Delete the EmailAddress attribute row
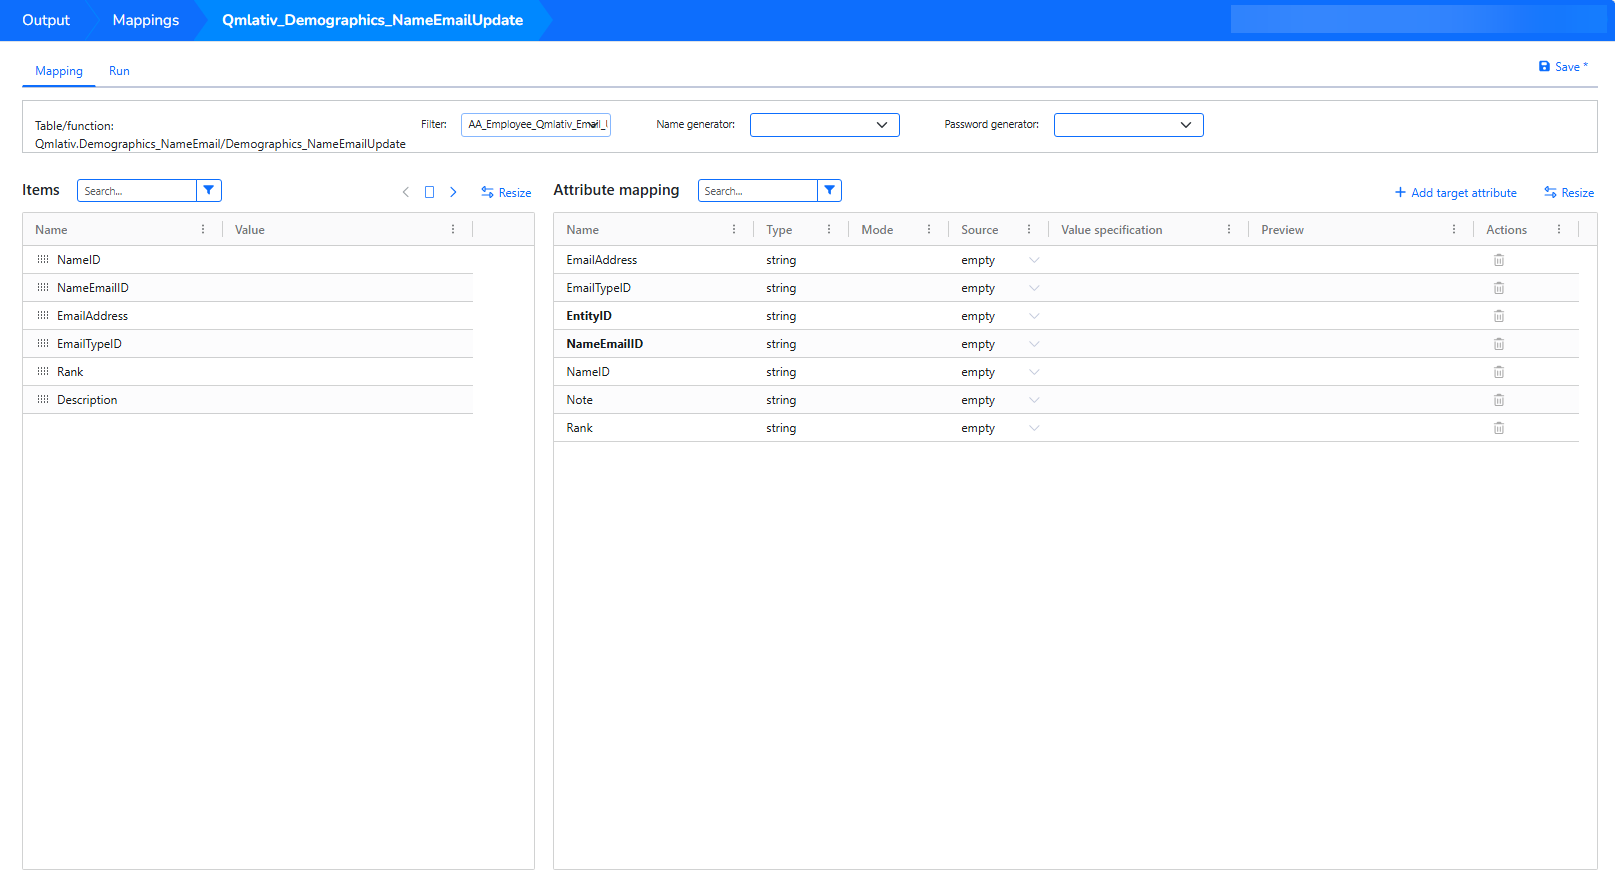Screen dimensions: 1615x872 [1498, 260]
